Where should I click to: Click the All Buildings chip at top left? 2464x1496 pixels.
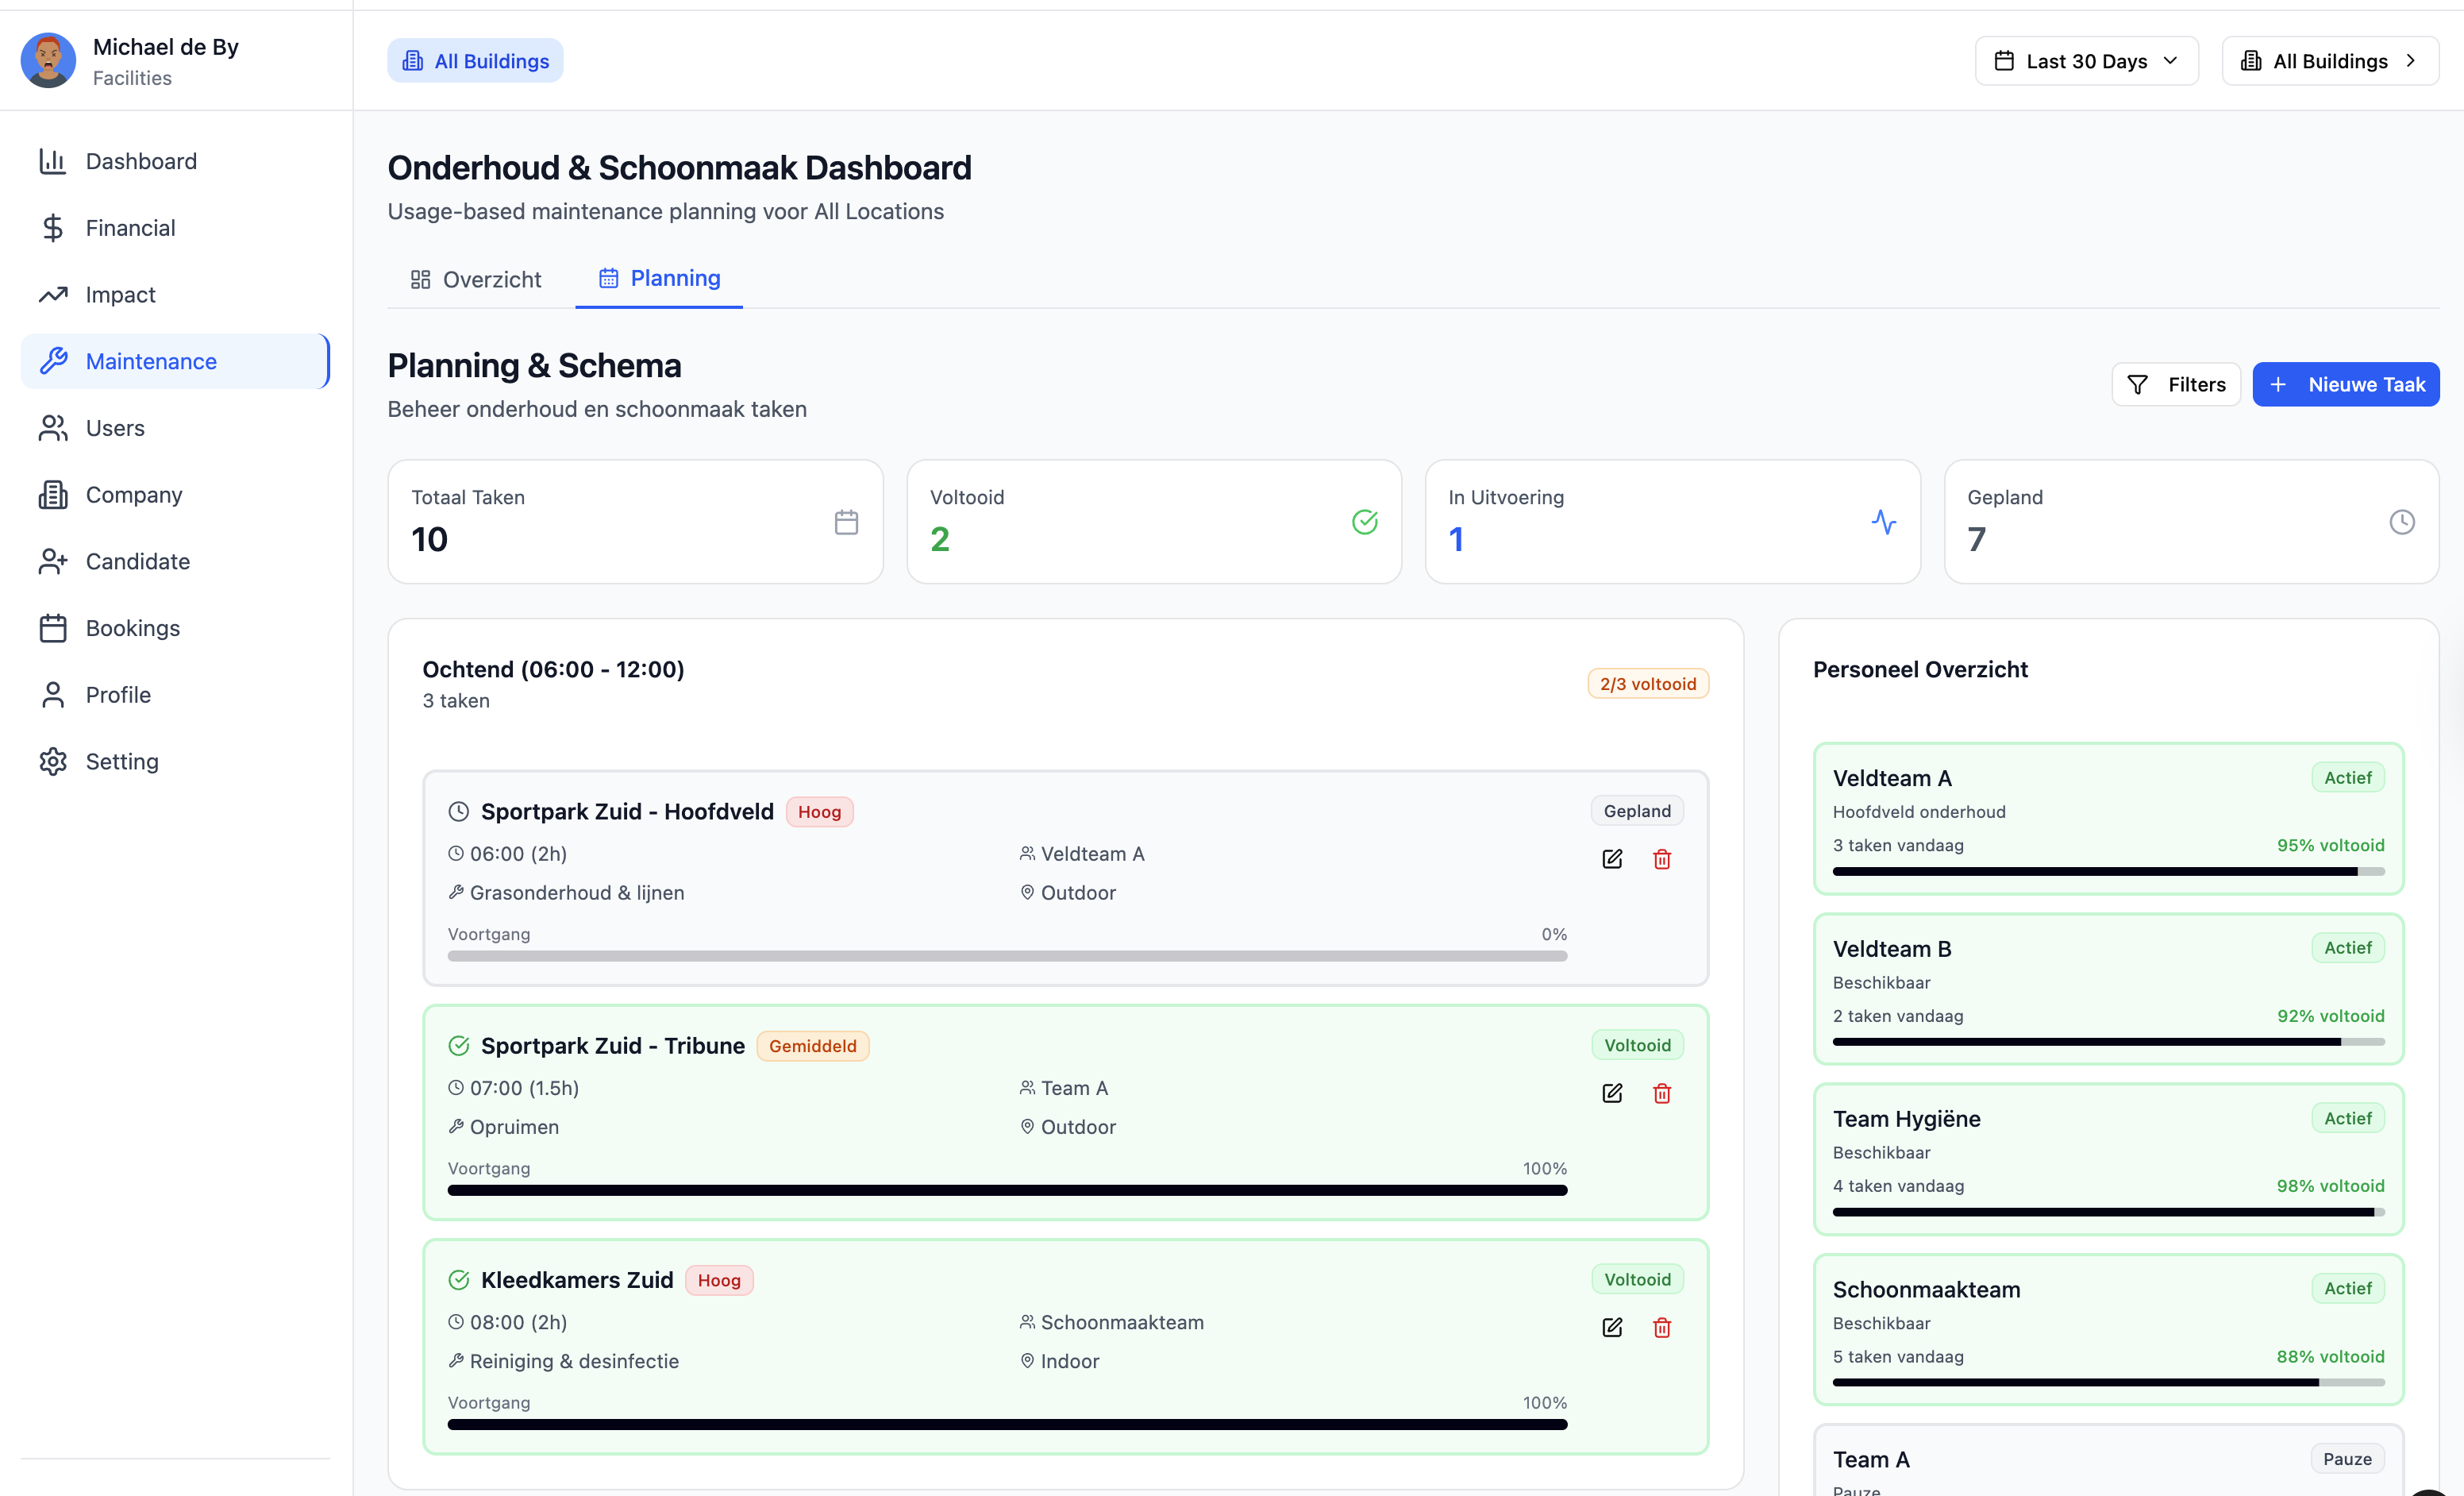[x=475, y=61]
